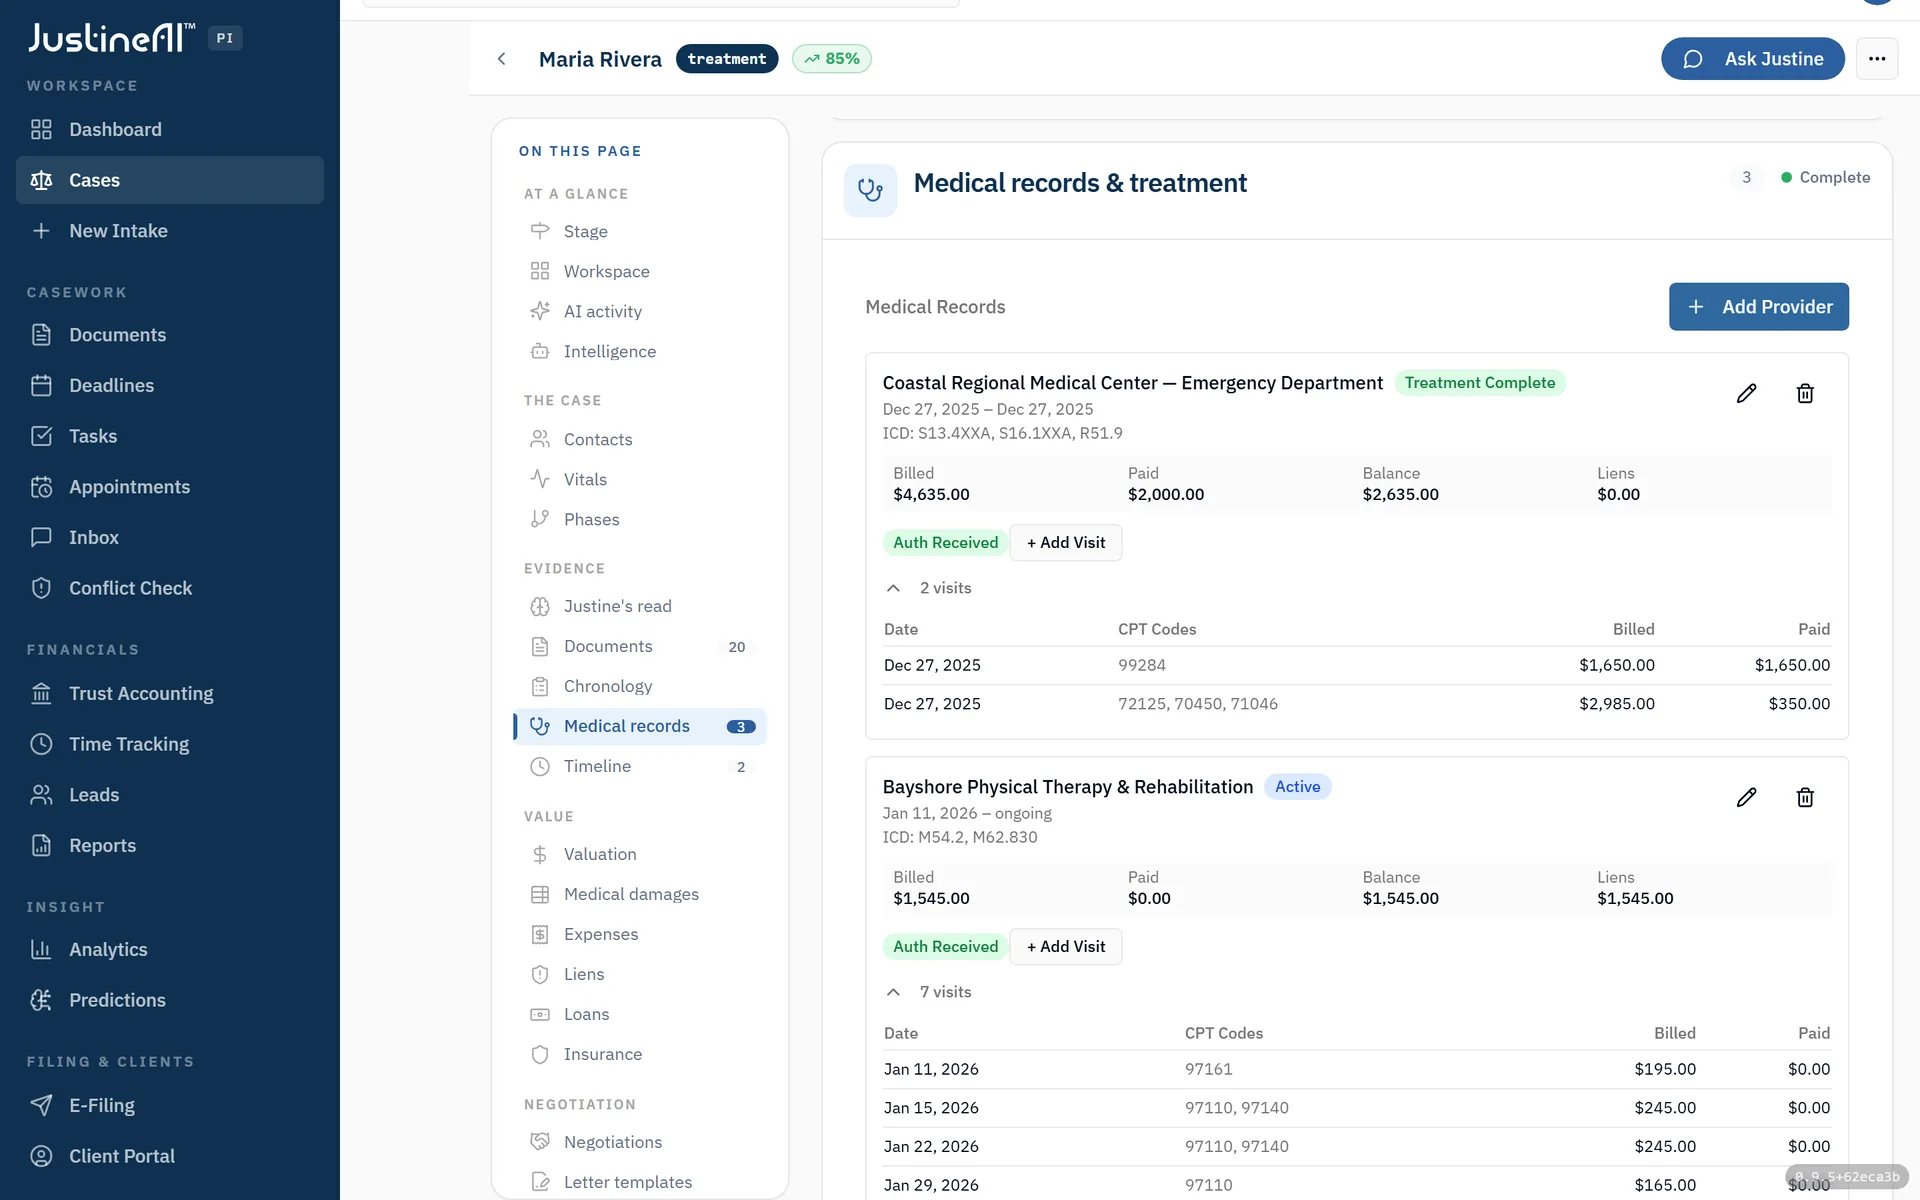Click the Add Provider button
Screen dimensions: 1920x1200
pos(1758,307)
